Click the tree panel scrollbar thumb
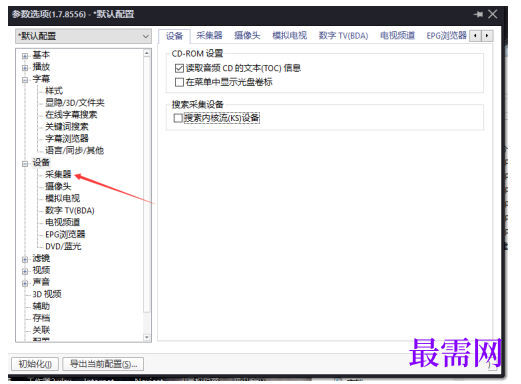Screen dimensions: 521x384 point(147,185)
